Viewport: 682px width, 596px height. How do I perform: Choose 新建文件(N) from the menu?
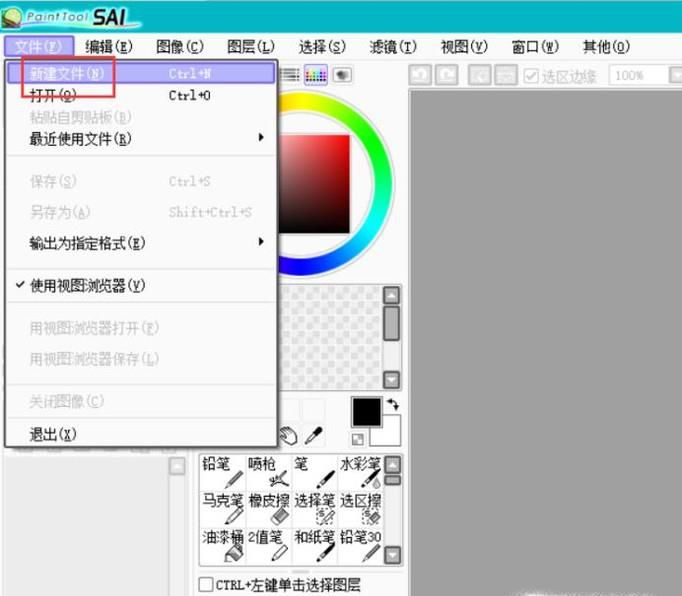point(141,73)
